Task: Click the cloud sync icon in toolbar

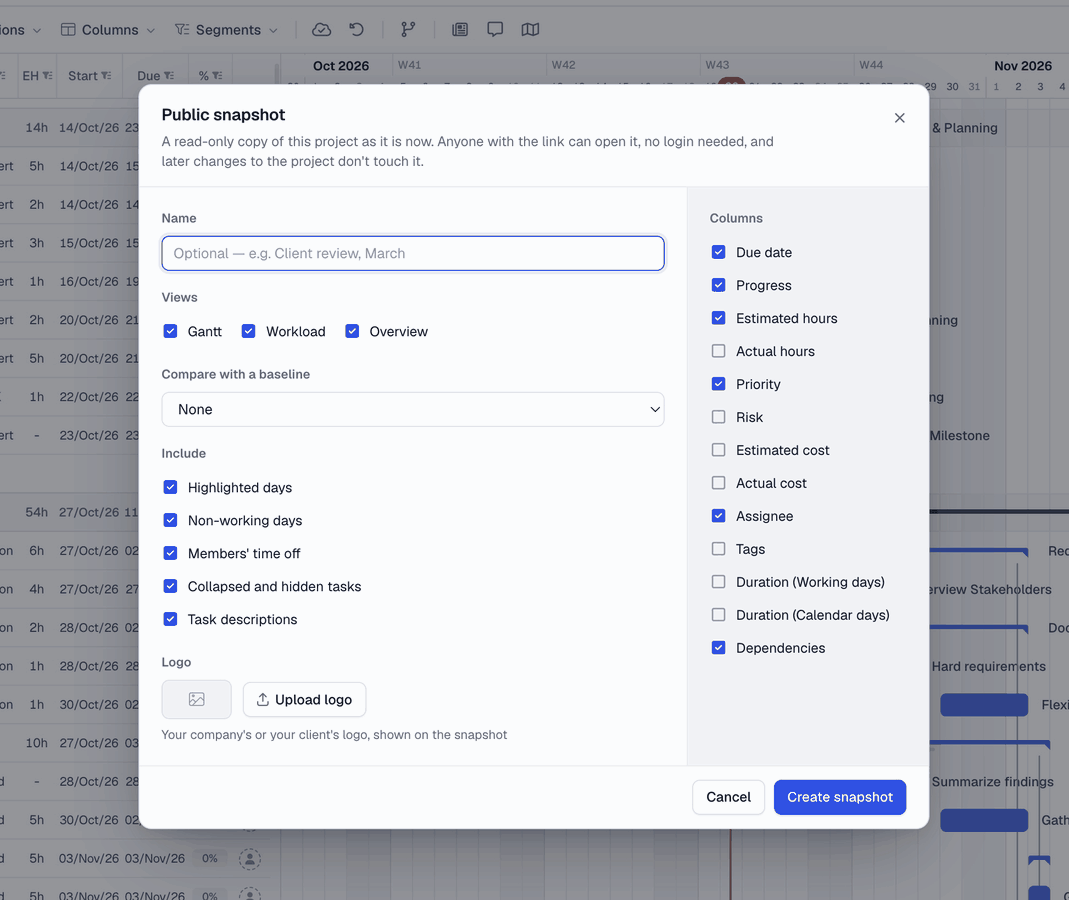Action: pos(321,29)
